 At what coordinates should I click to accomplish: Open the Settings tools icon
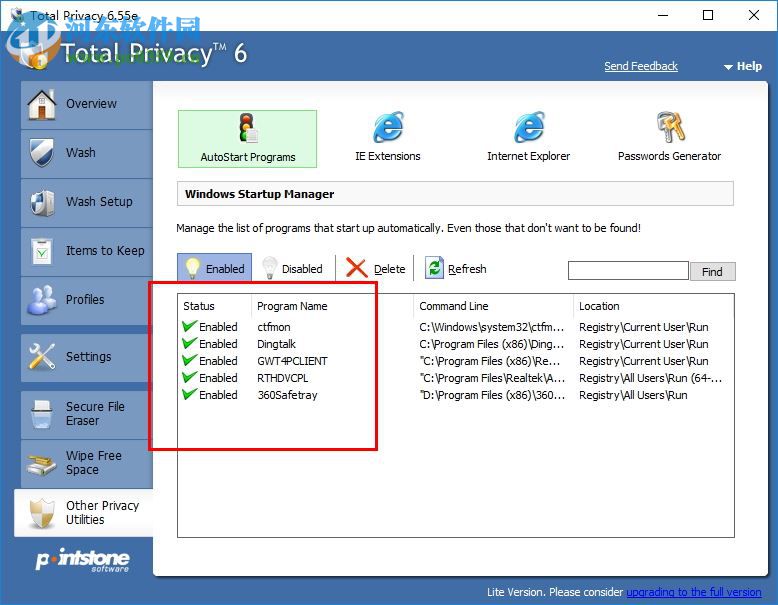(x=42, y=356)
